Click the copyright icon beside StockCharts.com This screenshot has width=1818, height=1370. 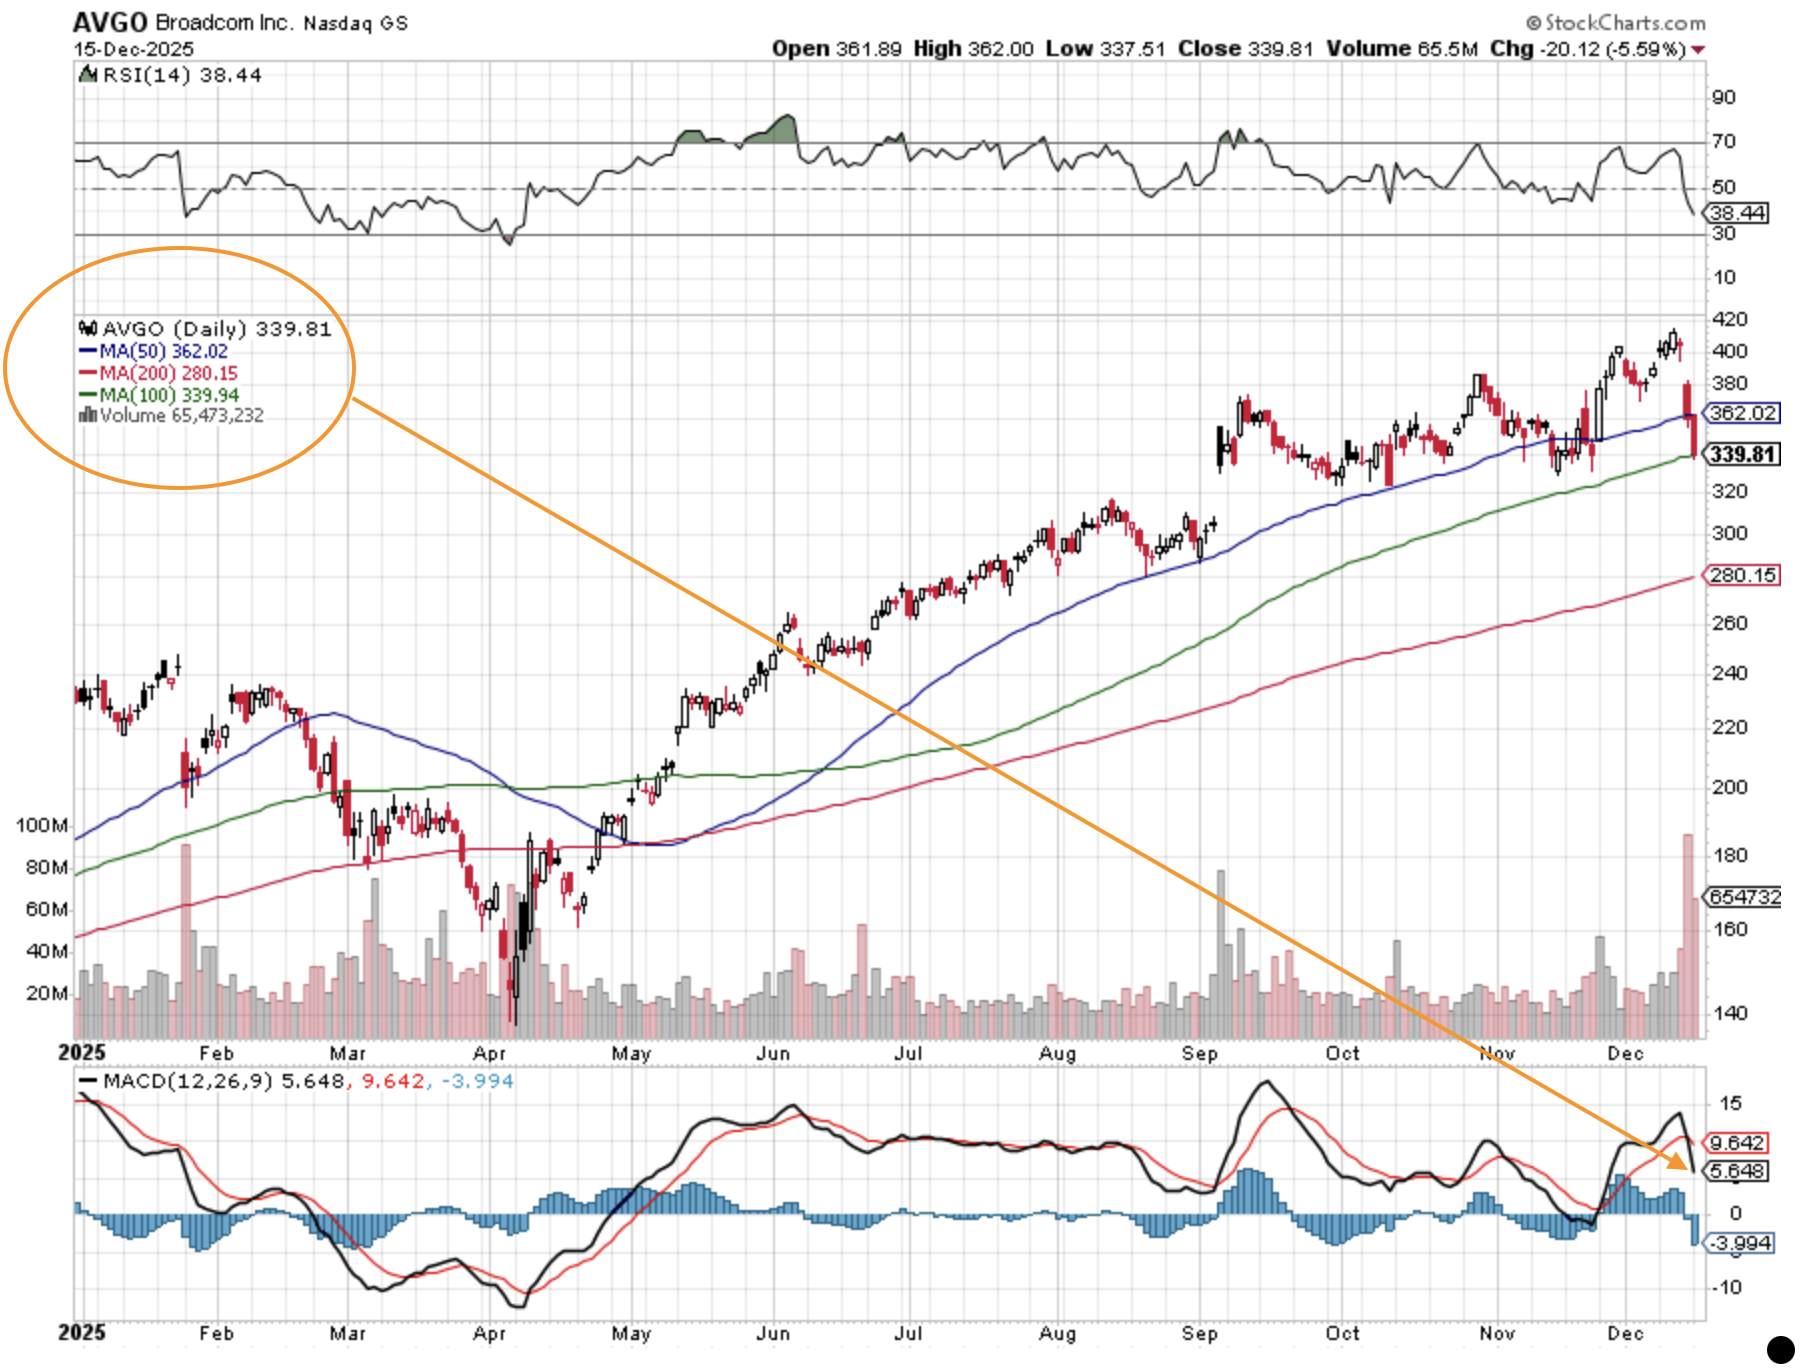coord(1533,22)
